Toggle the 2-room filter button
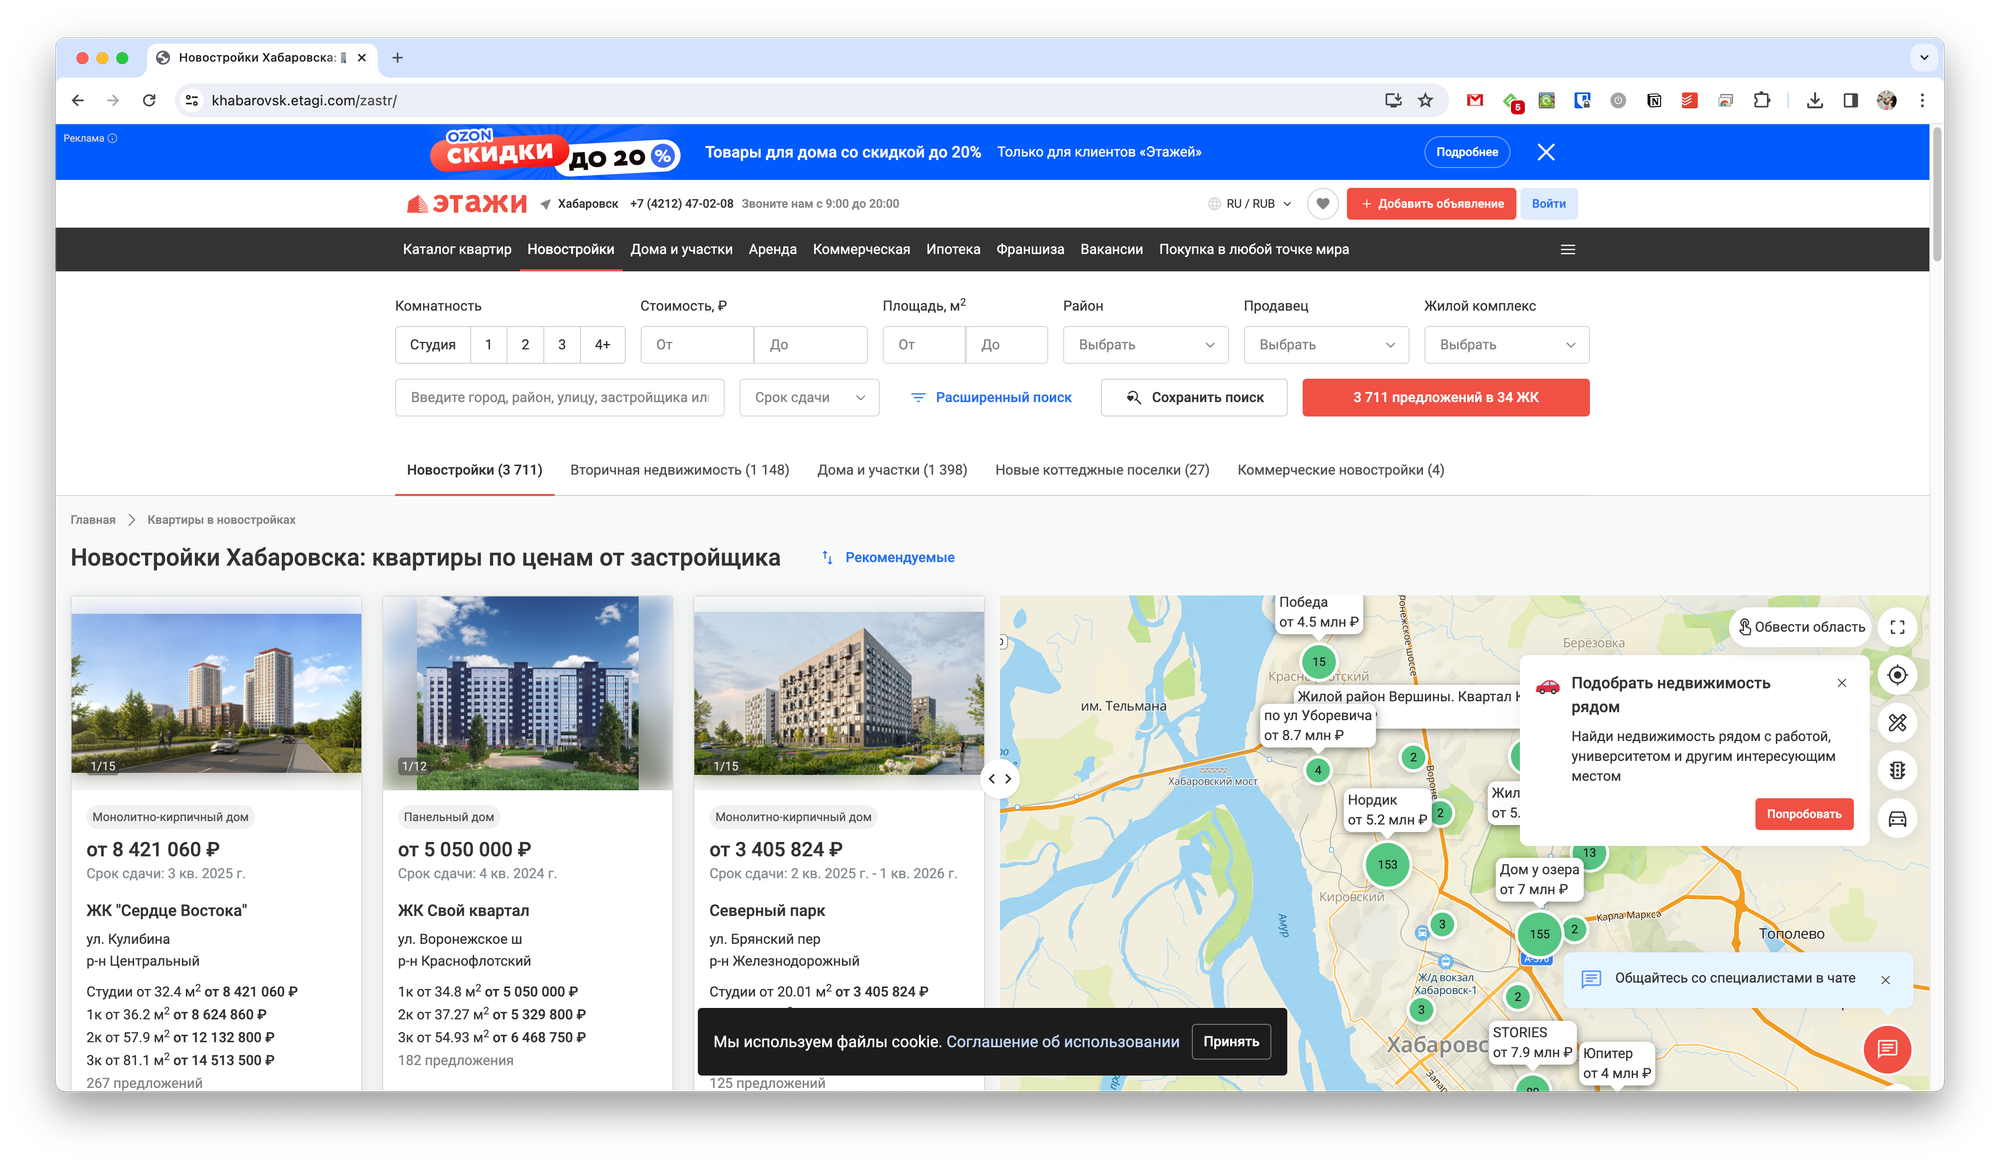The image size is (2000, 1165). (x=525, y=345)
